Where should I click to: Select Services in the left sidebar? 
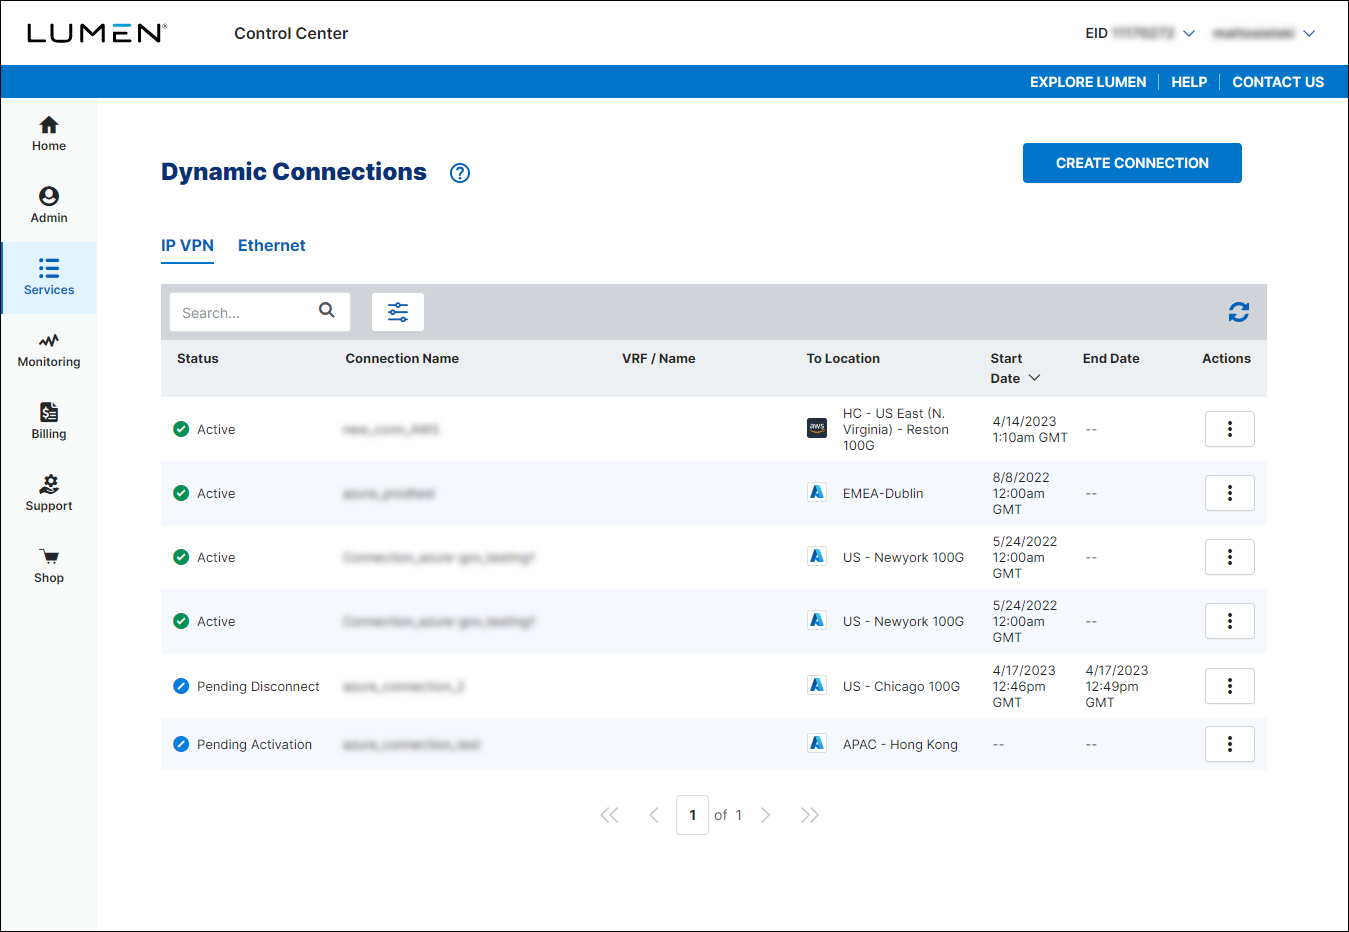click(48, 278)
